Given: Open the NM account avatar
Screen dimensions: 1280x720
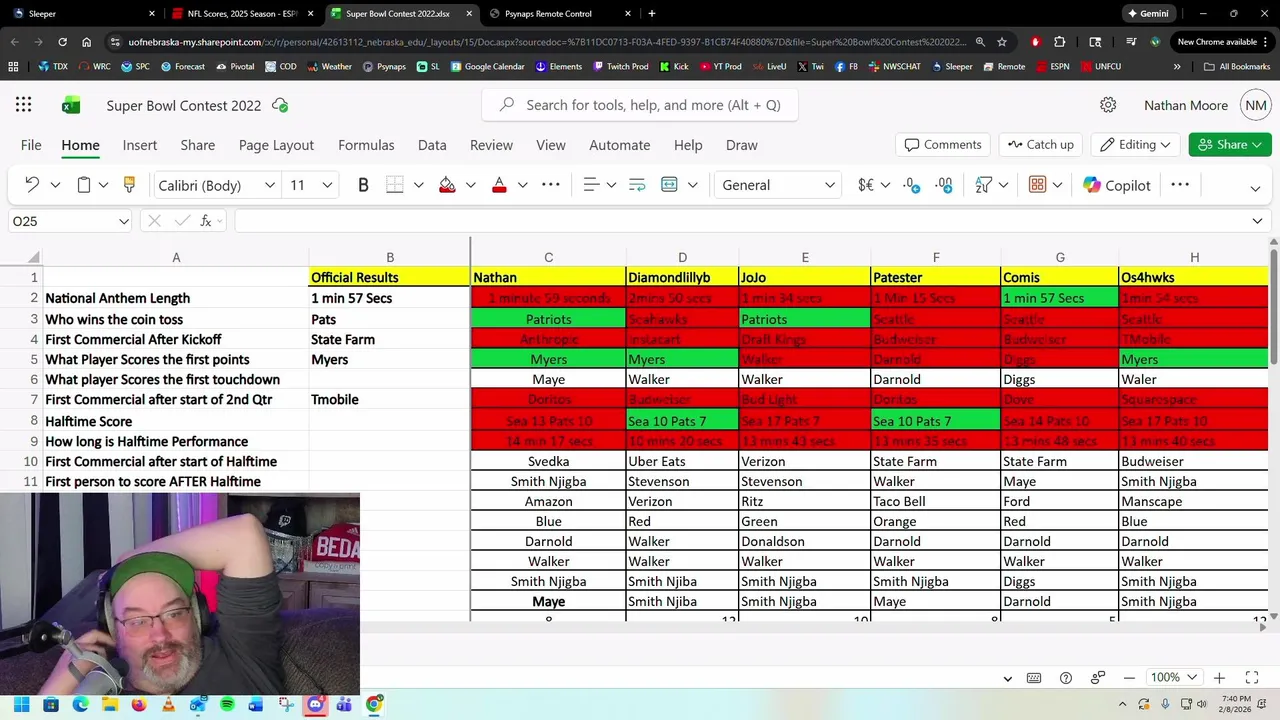Looking at the screenshot, I should [1256, 105].
